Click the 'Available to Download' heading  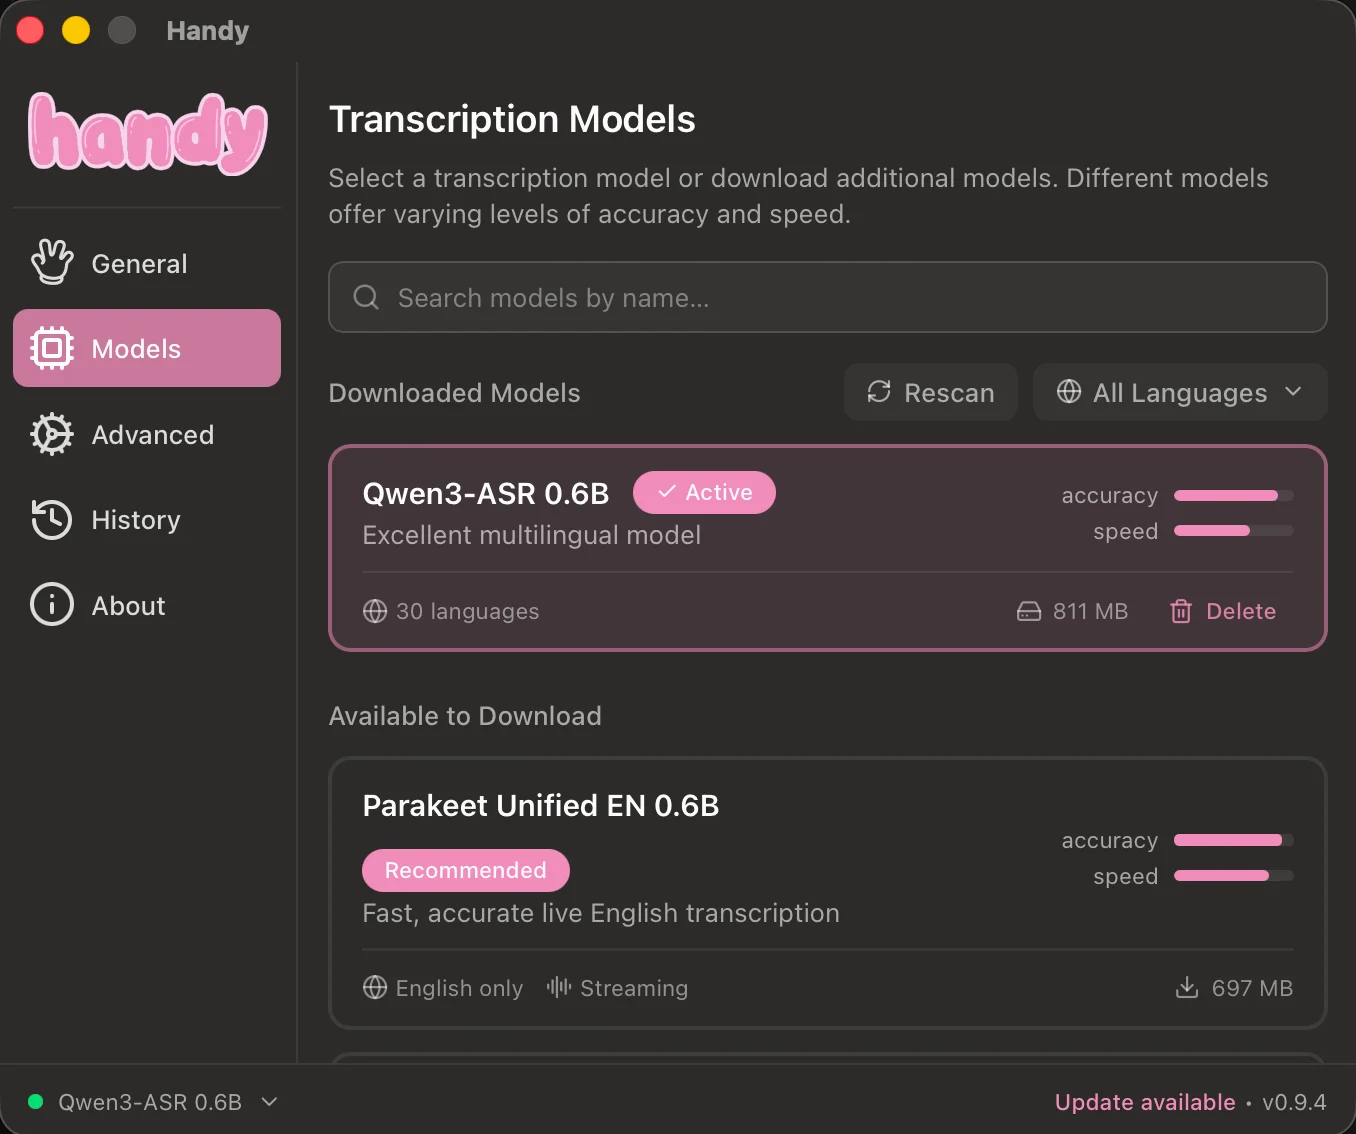465,716
